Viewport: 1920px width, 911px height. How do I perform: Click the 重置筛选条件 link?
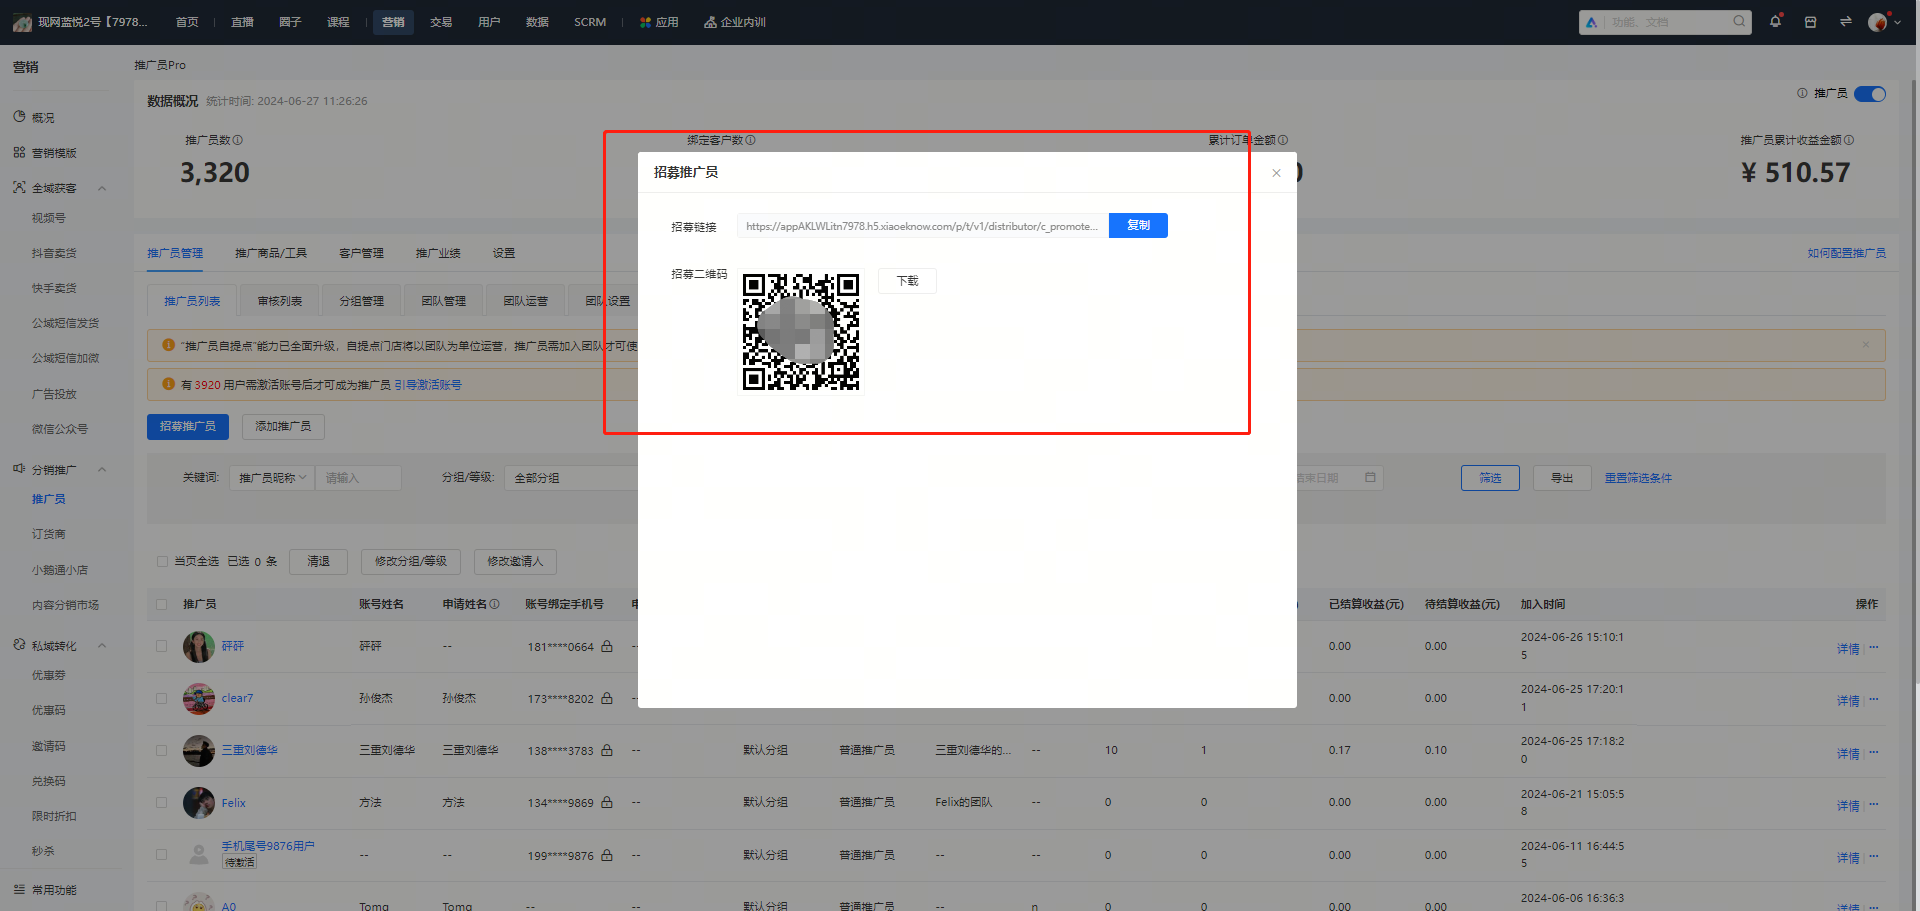click(1638, 478)
